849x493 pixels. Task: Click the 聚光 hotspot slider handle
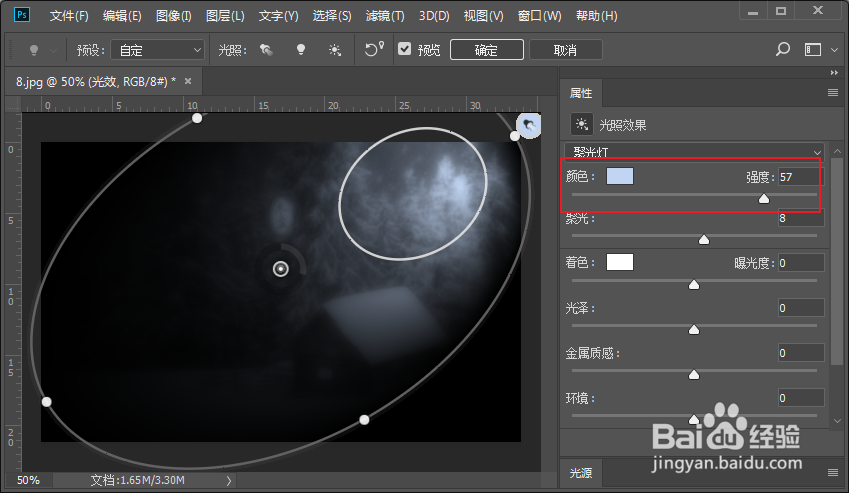click(x=704, y=239)
